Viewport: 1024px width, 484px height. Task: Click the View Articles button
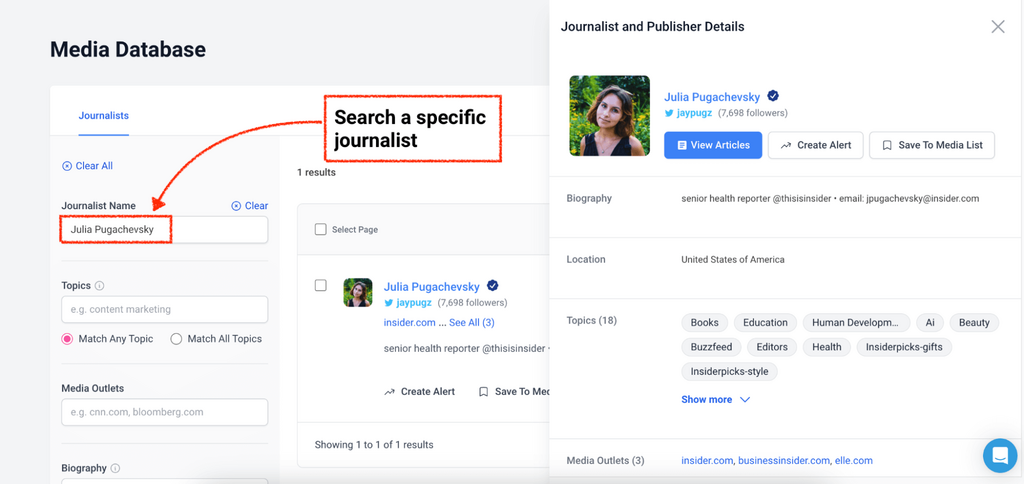tap(713, 145)
